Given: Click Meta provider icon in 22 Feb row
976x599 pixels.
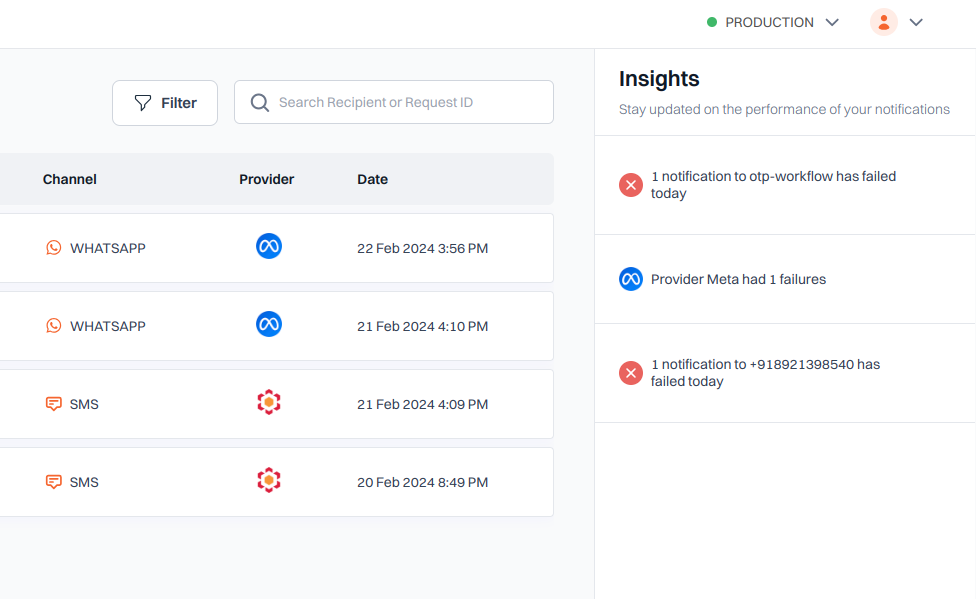Looking at the screenshot, I should click(269, 246).
